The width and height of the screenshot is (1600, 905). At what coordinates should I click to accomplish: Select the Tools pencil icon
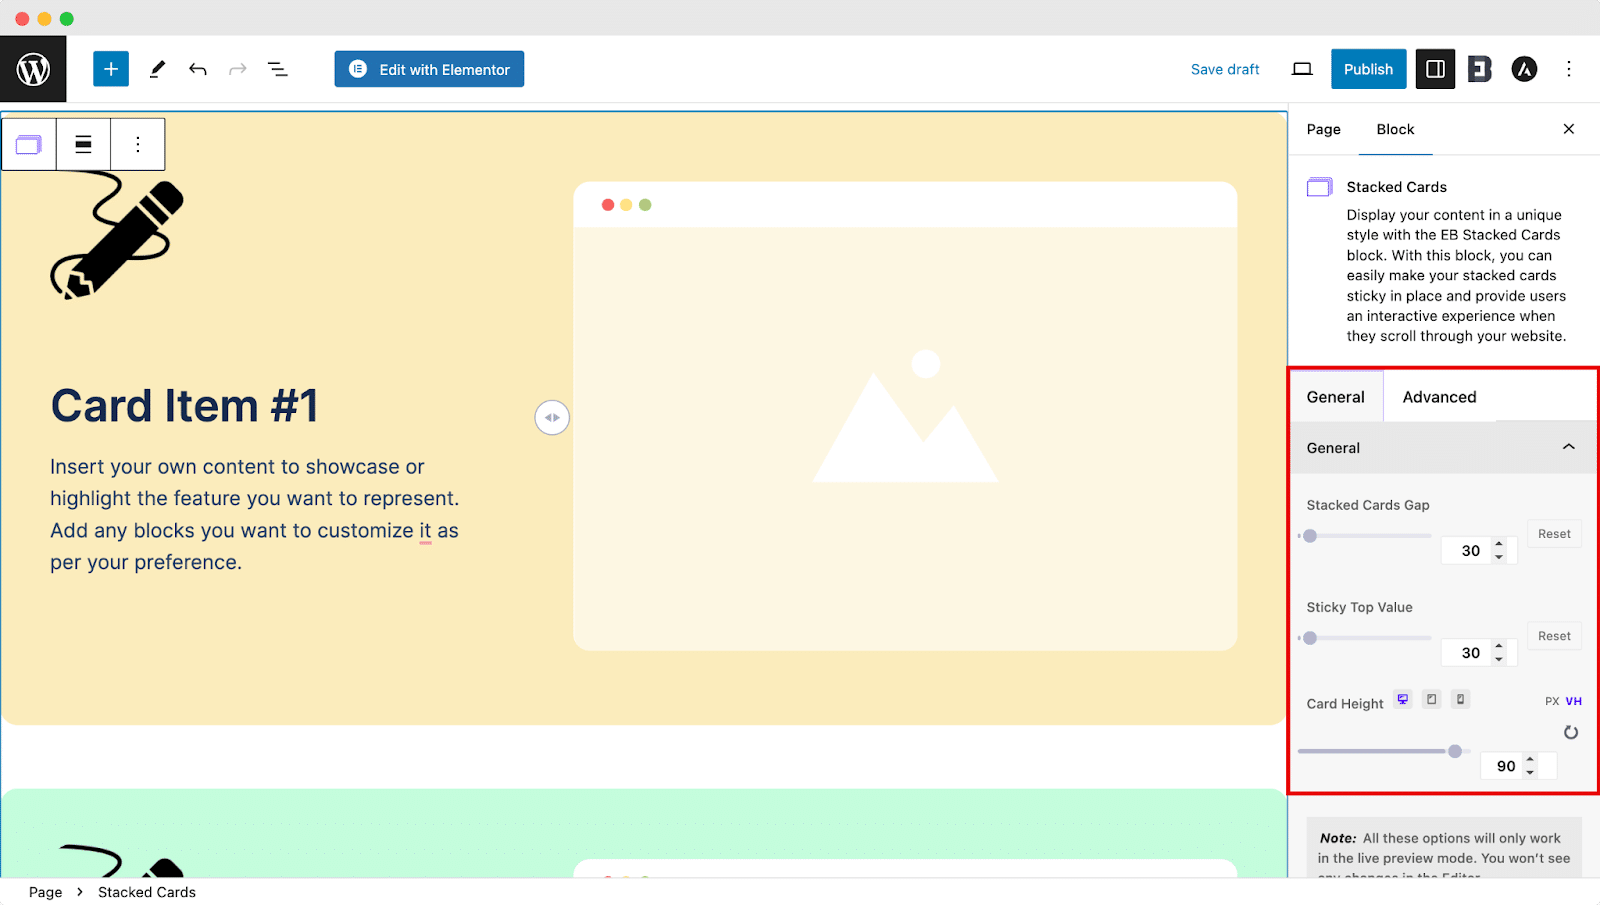157,69
